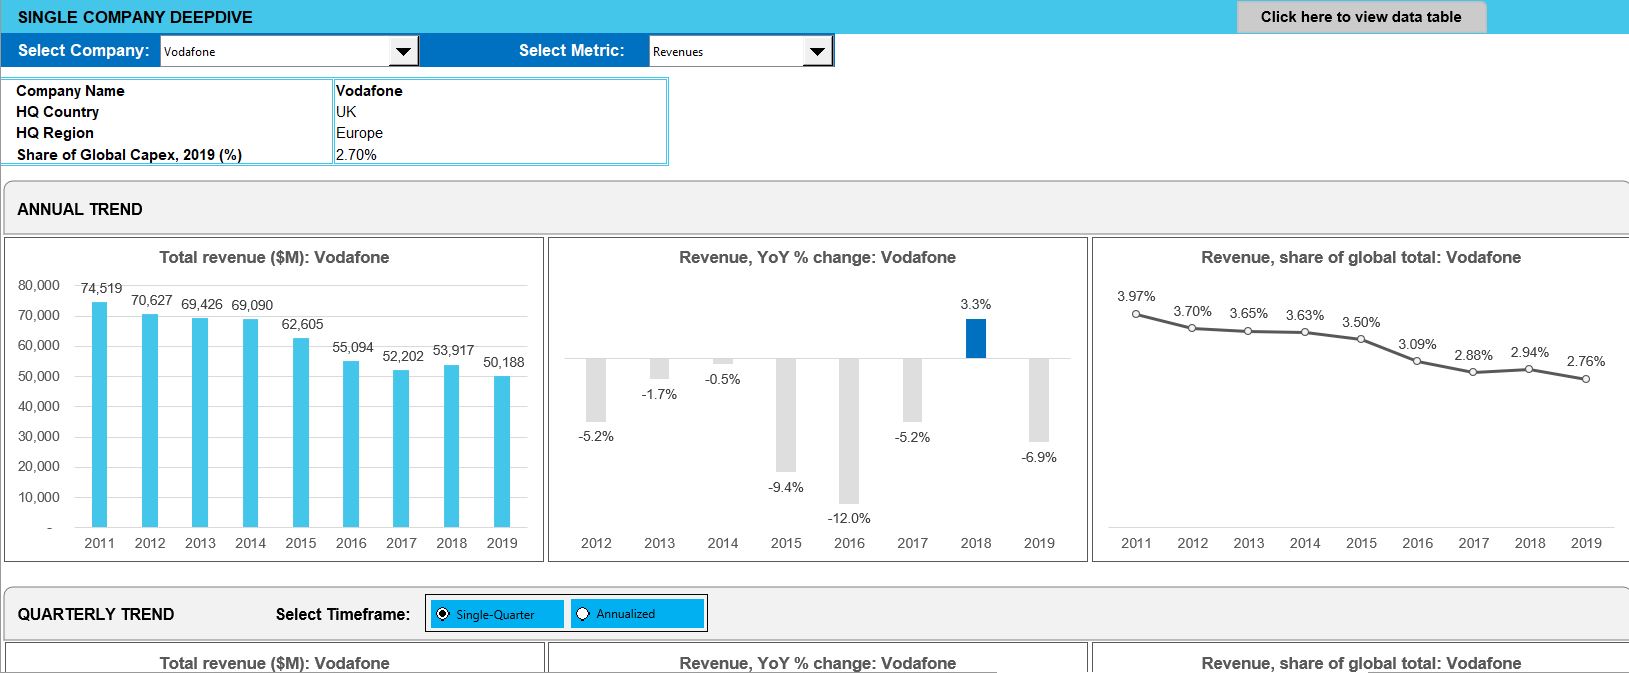1629x673 pixels.
Task: Click the 2017 revenue bar labeled 52,202
Action: (x=401, y=448)
